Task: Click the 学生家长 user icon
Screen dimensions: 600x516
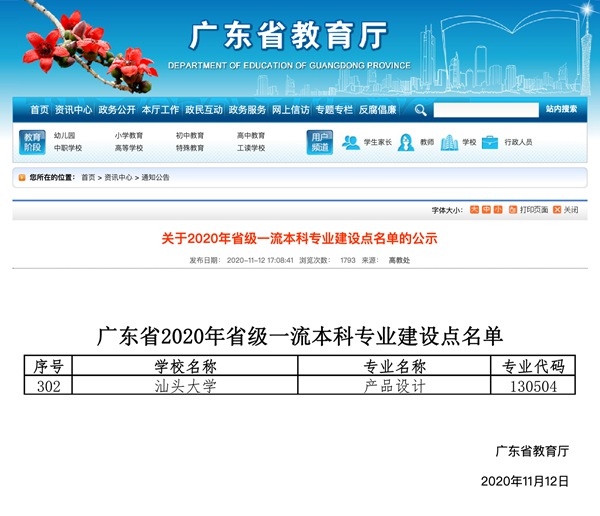Action: click(350, 142)
